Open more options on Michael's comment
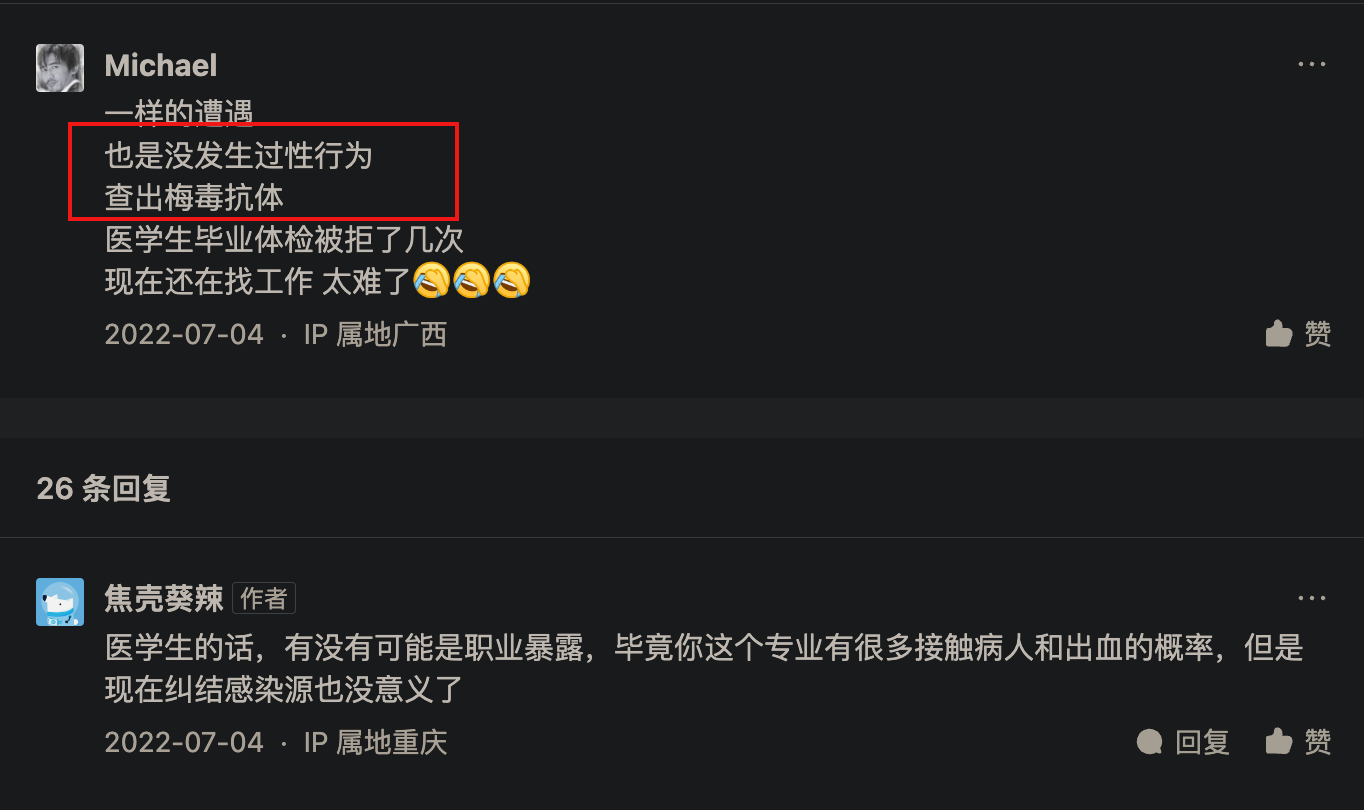Image resolution: width=1364 pixels, height=810 pixels. coord(1312,64)
